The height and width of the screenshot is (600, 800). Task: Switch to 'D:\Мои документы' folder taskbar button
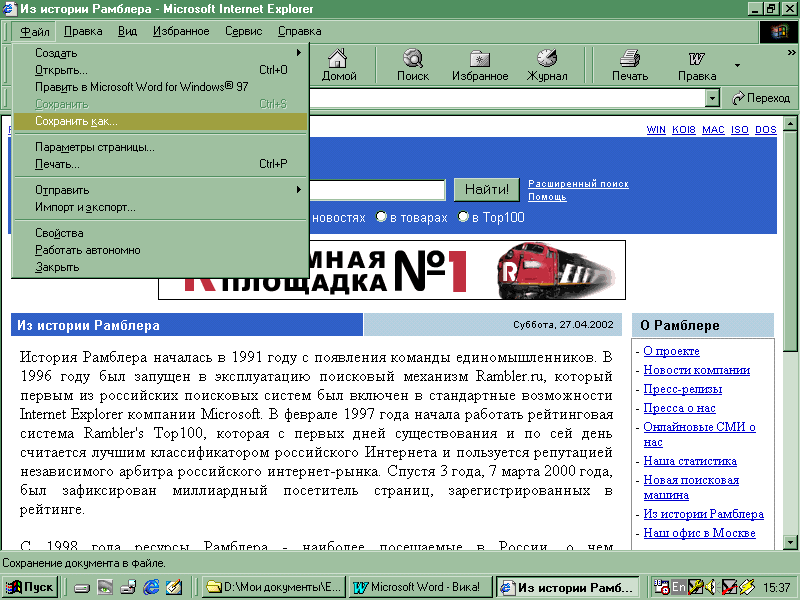(274, 587)
